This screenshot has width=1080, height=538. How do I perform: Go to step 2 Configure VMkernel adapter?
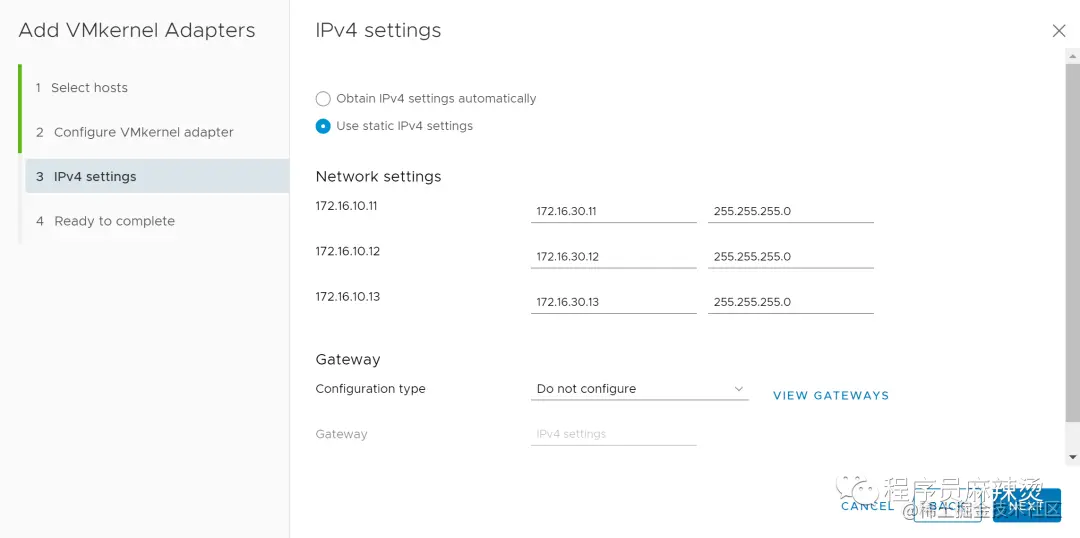[134, 132]
